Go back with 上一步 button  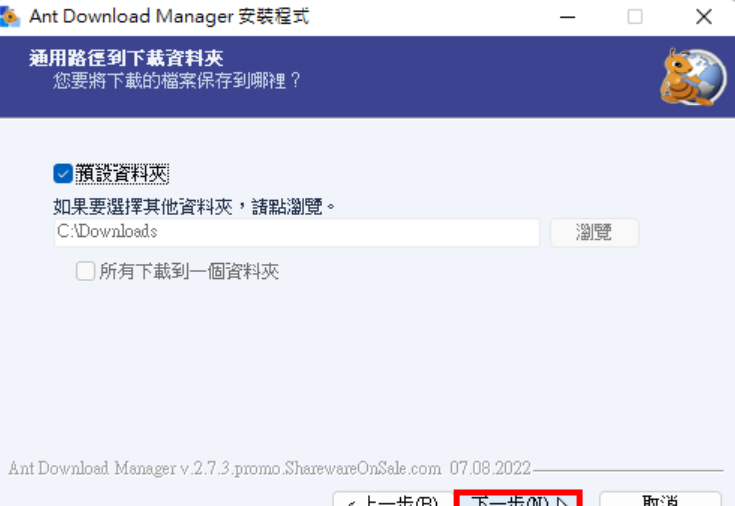point(393,499)
